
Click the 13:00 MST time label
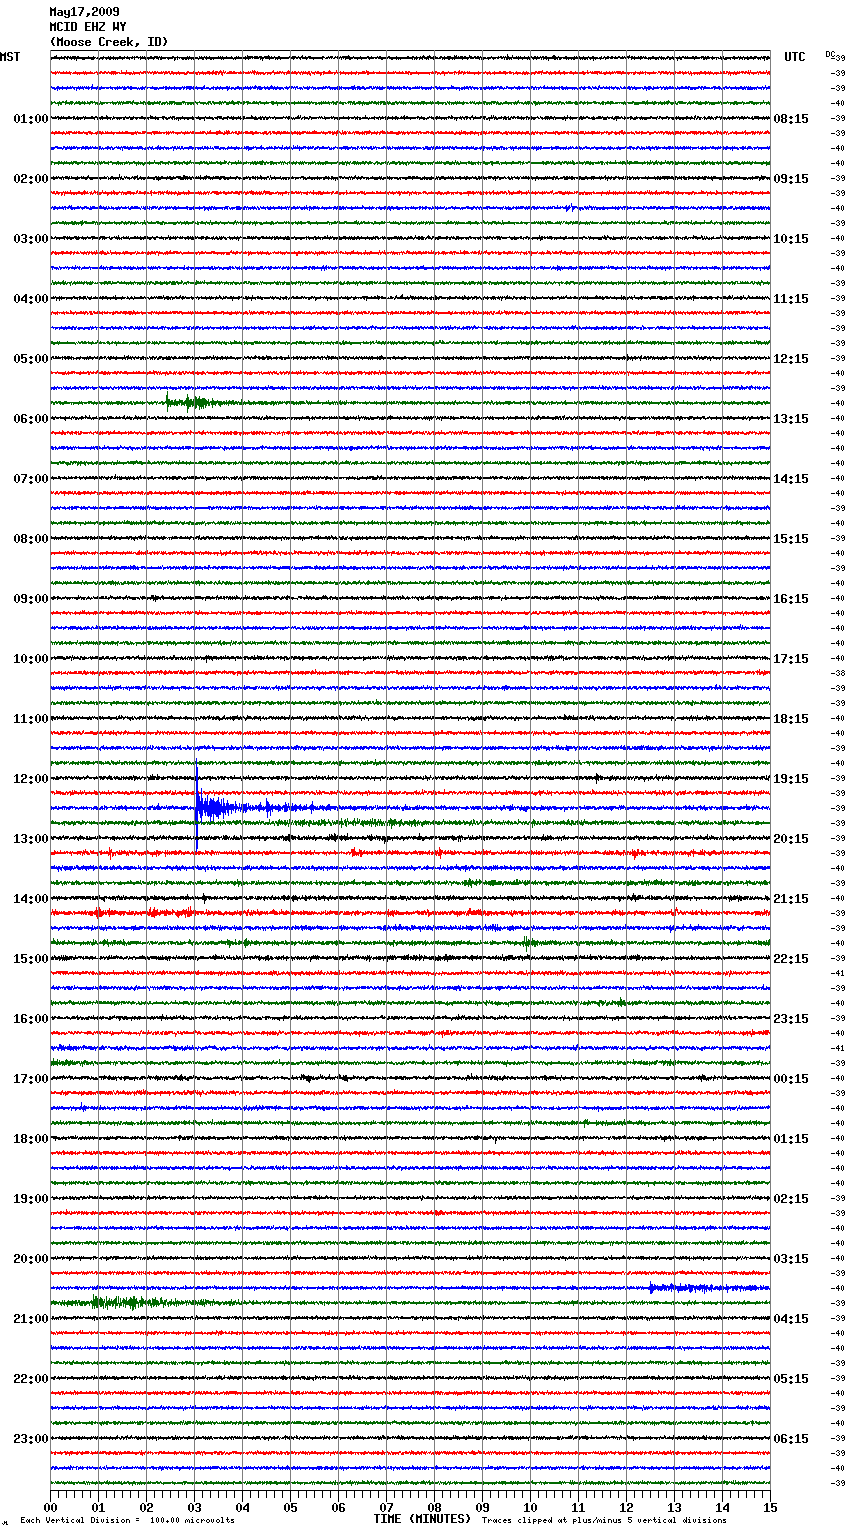tap(31, 839)
